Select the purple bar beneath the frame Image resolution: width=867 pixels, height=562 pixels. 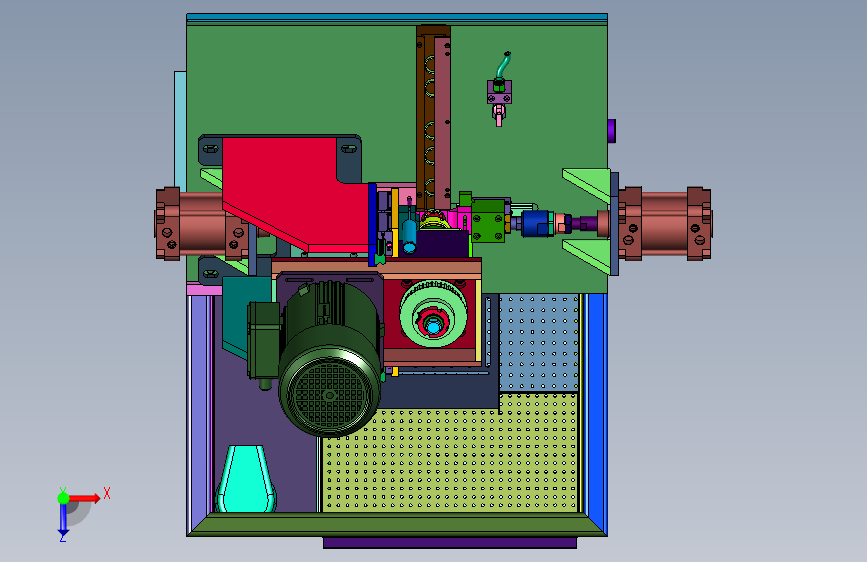point(450,543)
